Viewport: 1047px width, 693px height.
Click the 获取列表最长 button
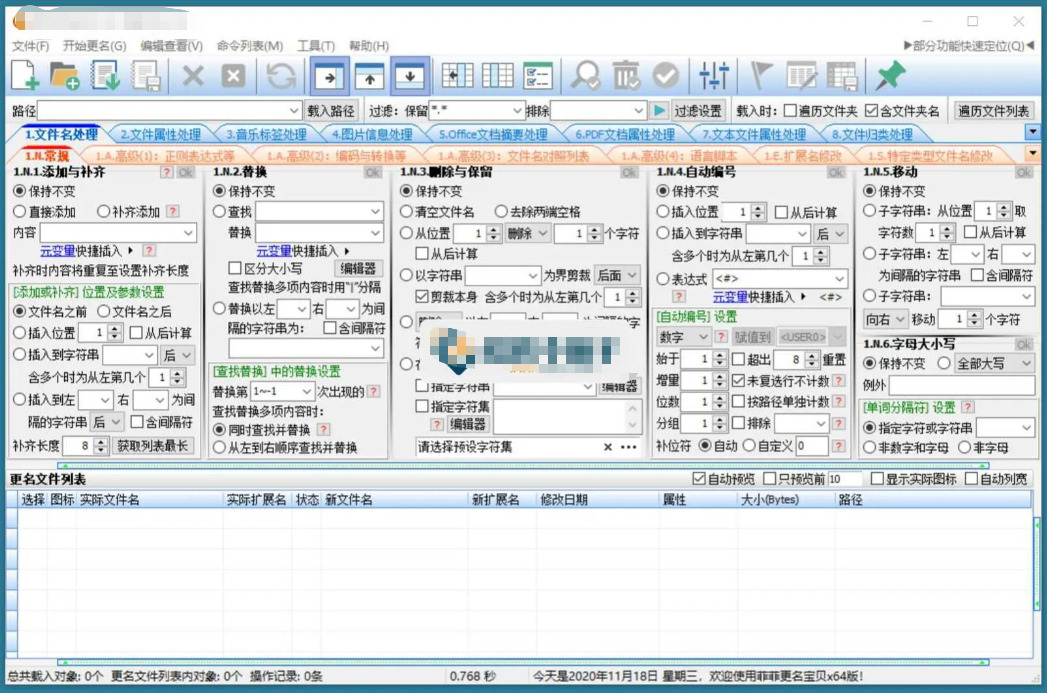pyautogui.click(x=152, y=446)
